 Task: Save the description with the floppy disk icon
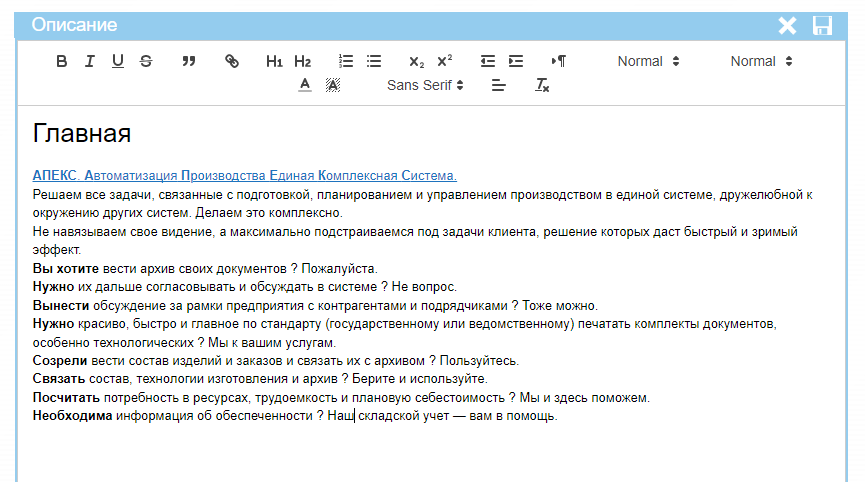click(822, 25)
